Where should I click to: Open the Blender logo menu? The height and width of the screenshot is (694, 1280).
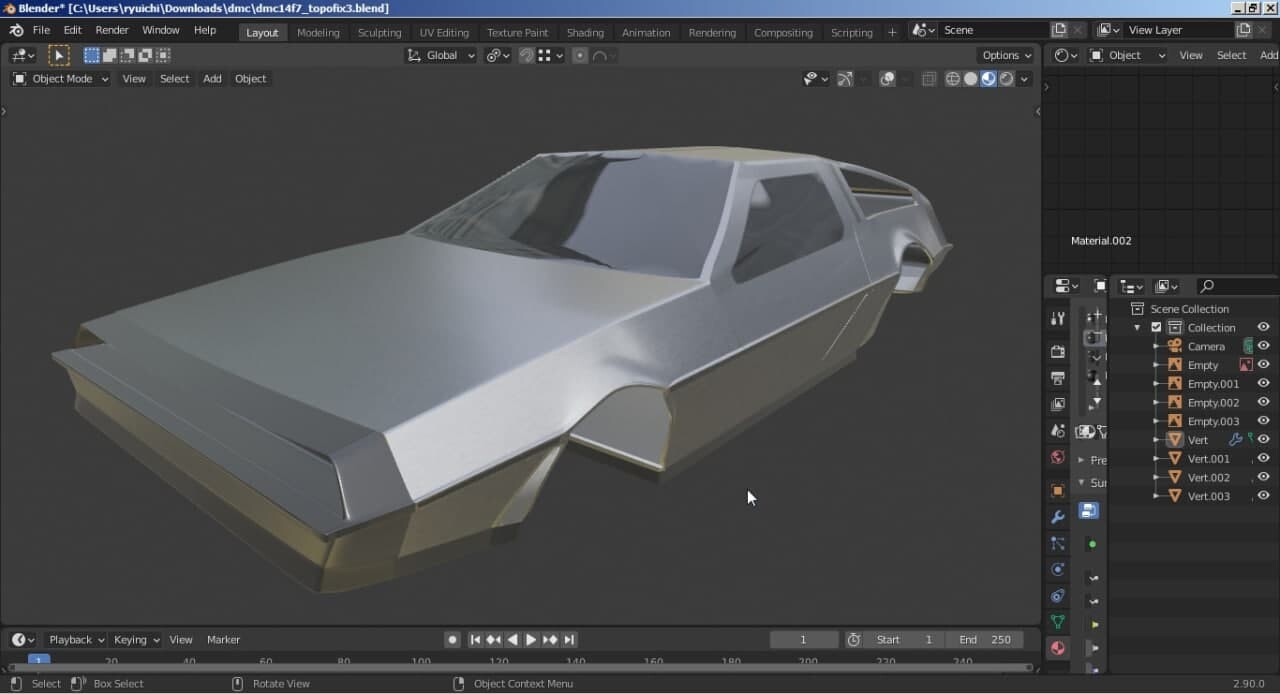tap(16, 31)
